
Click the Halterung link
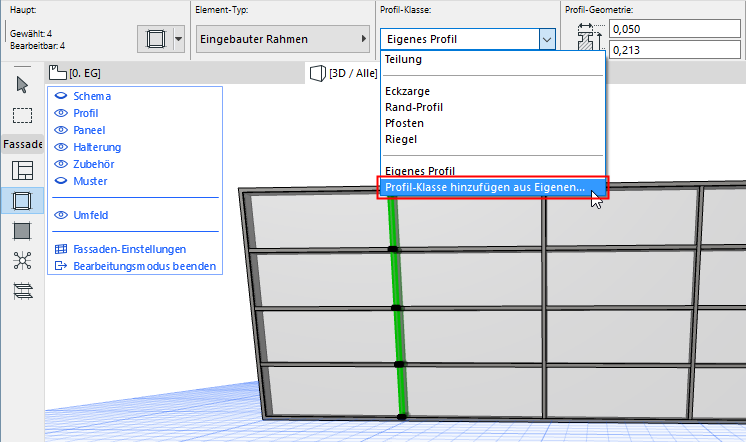(97, 147)
